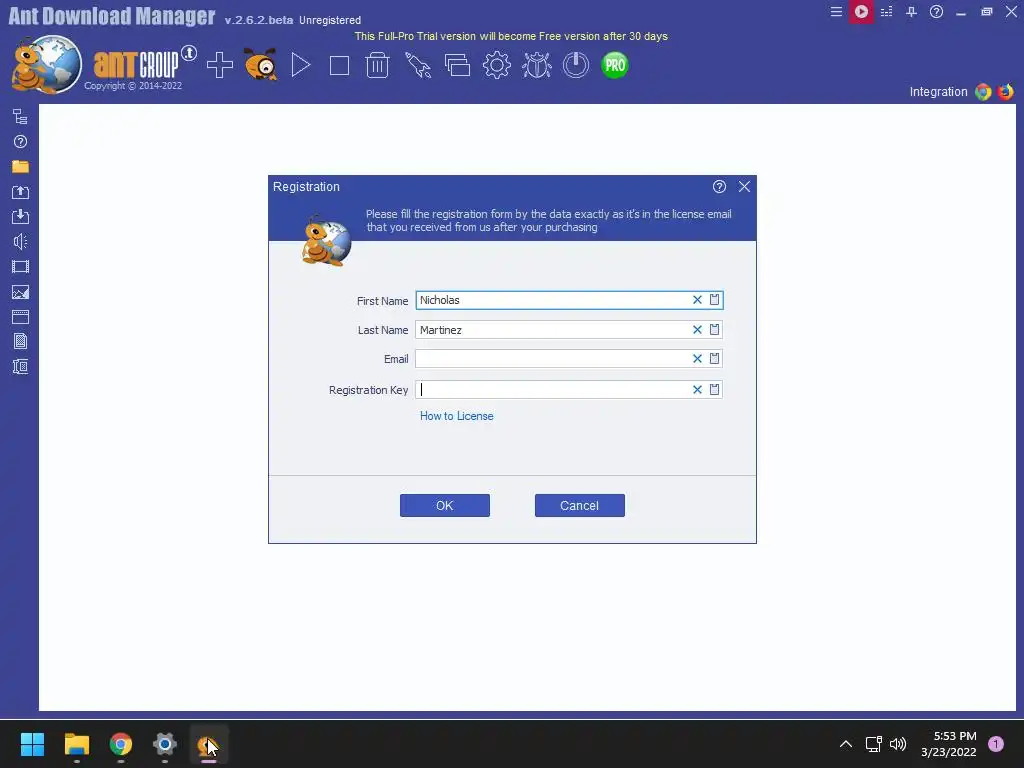1024x768 pixels.
Task: Paste clipboard into Registration Key field
Action: 714,390
